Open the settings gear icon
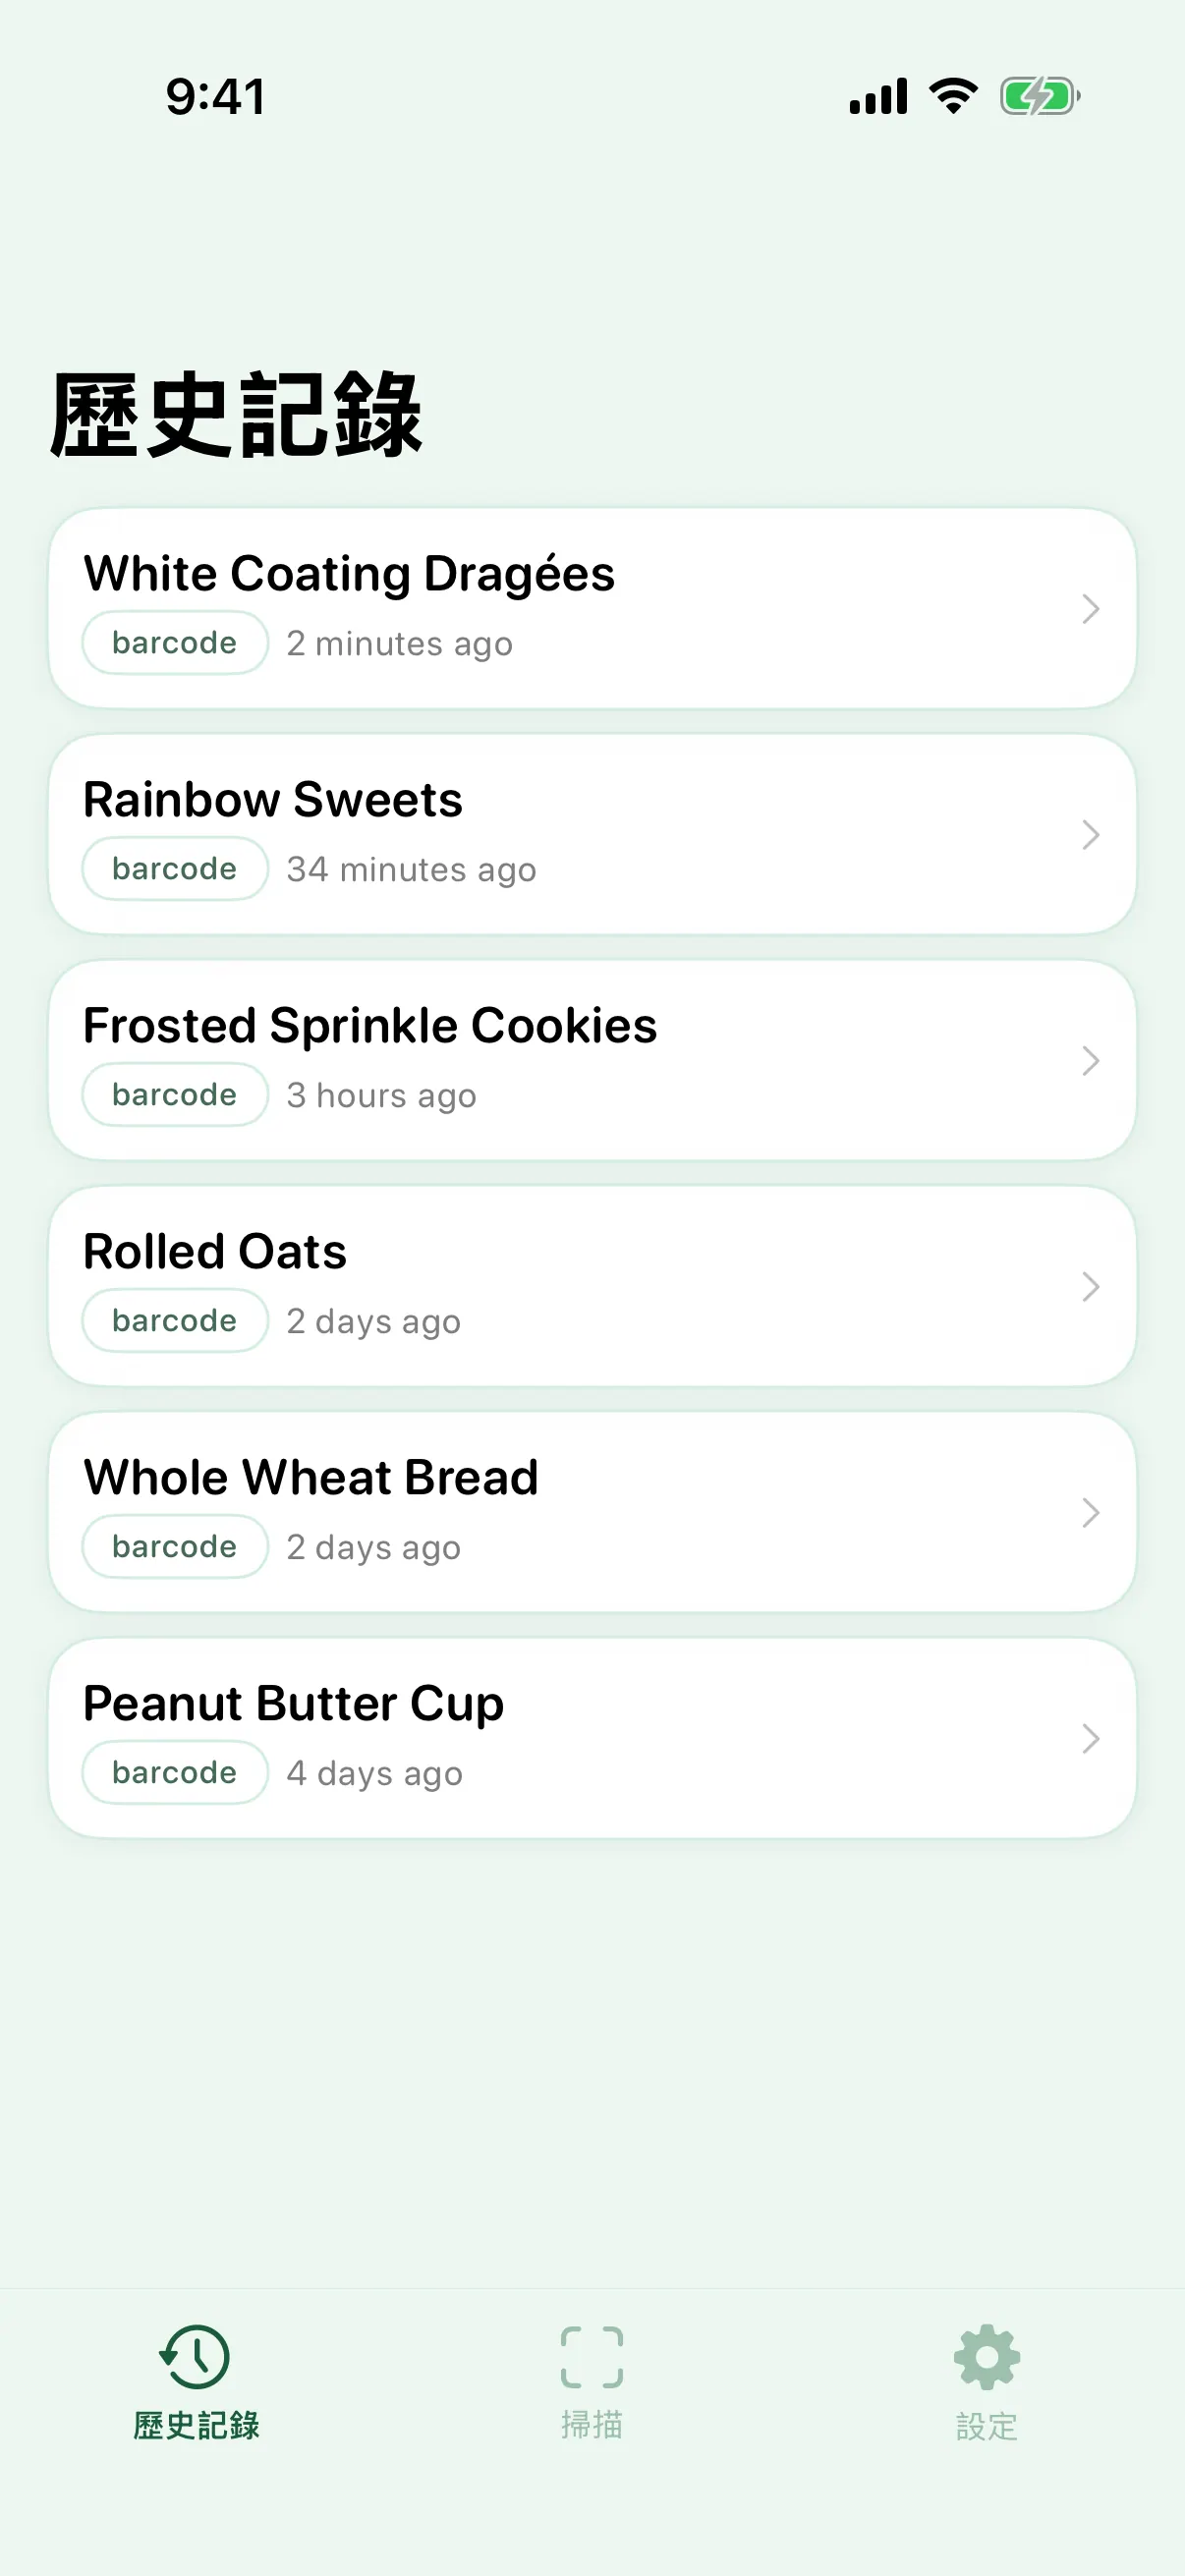 987,2357
